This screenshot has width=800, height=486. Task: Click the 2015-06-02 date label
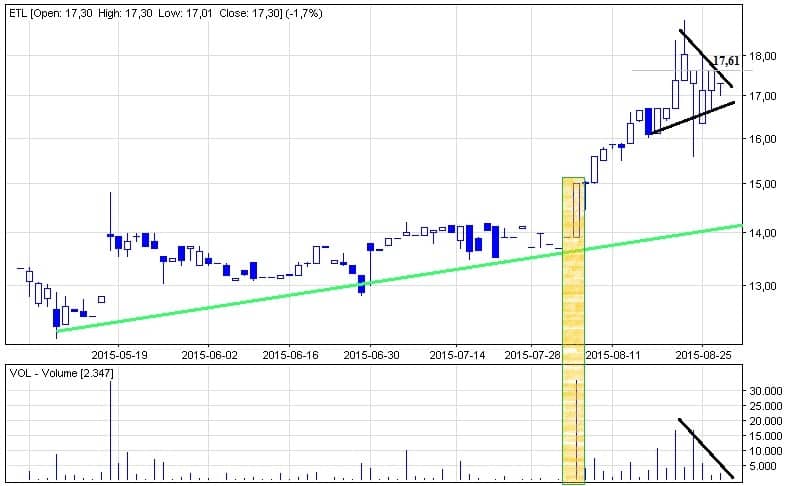(210, 354)
